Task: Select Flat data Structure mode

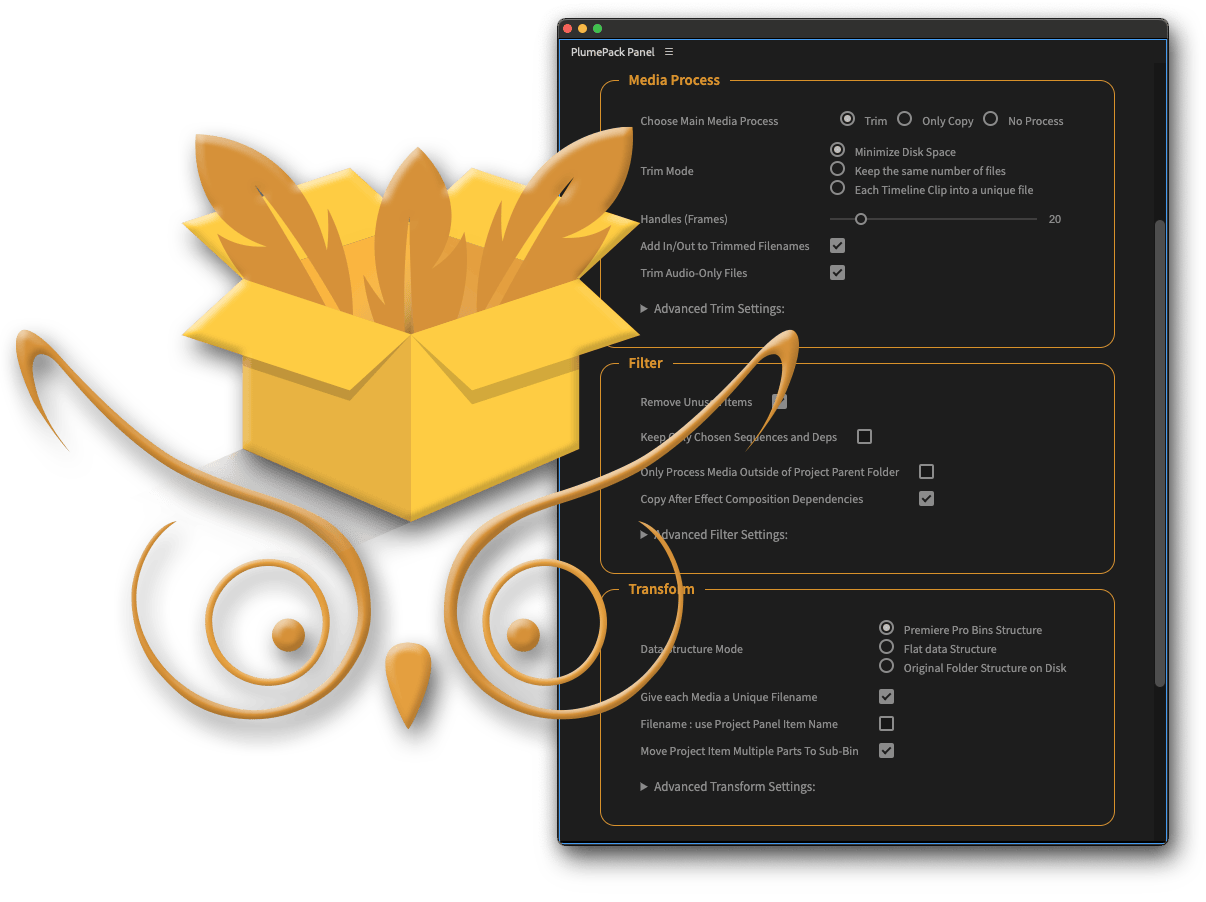Action: pos(886,648)
